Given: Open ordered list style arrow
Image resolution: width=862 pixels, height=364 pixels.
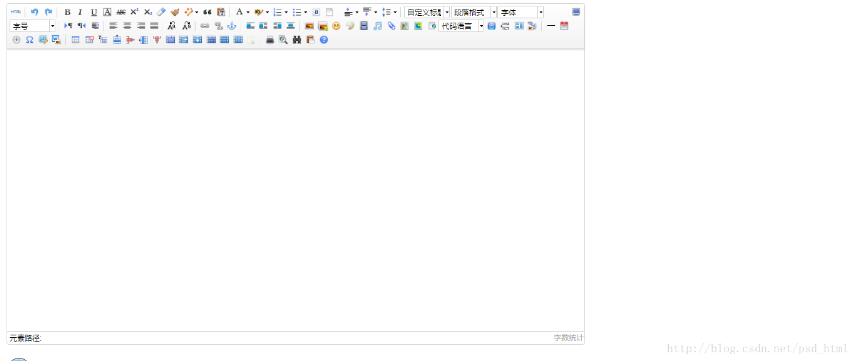Looking at the screenshot, I should [x=286, y=12].
